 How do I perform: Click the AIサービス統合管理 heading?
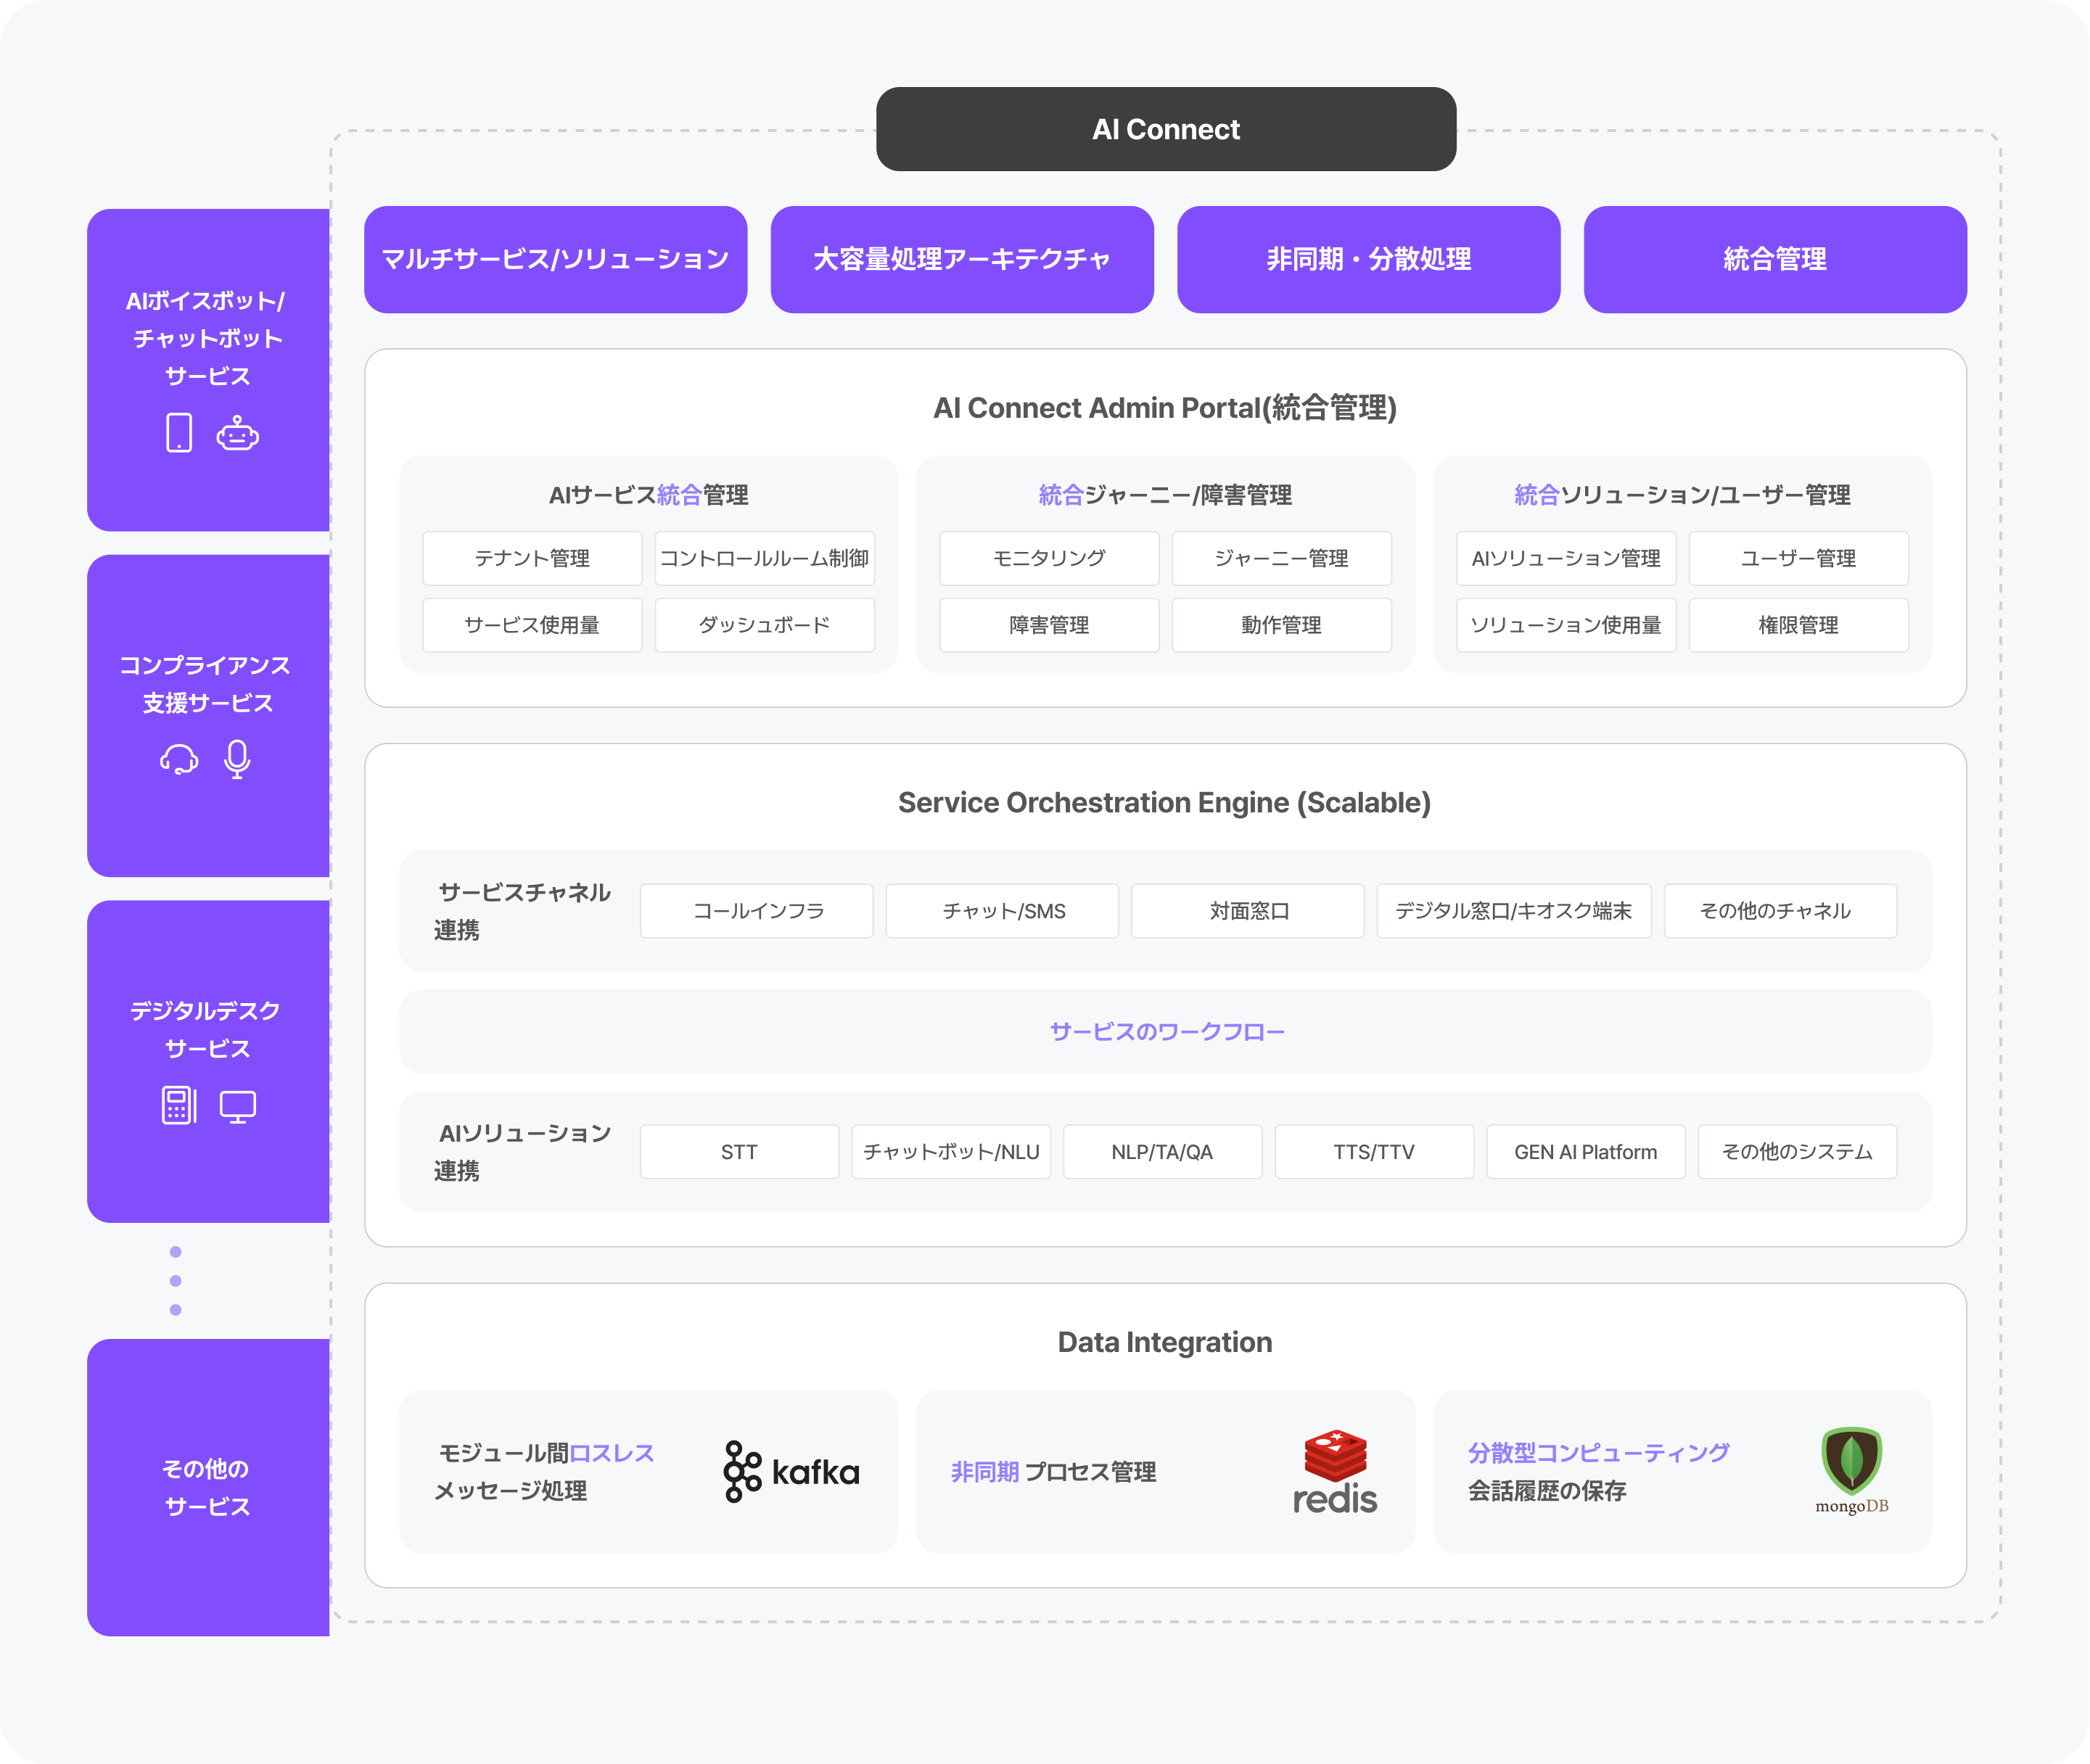[648, 495]
